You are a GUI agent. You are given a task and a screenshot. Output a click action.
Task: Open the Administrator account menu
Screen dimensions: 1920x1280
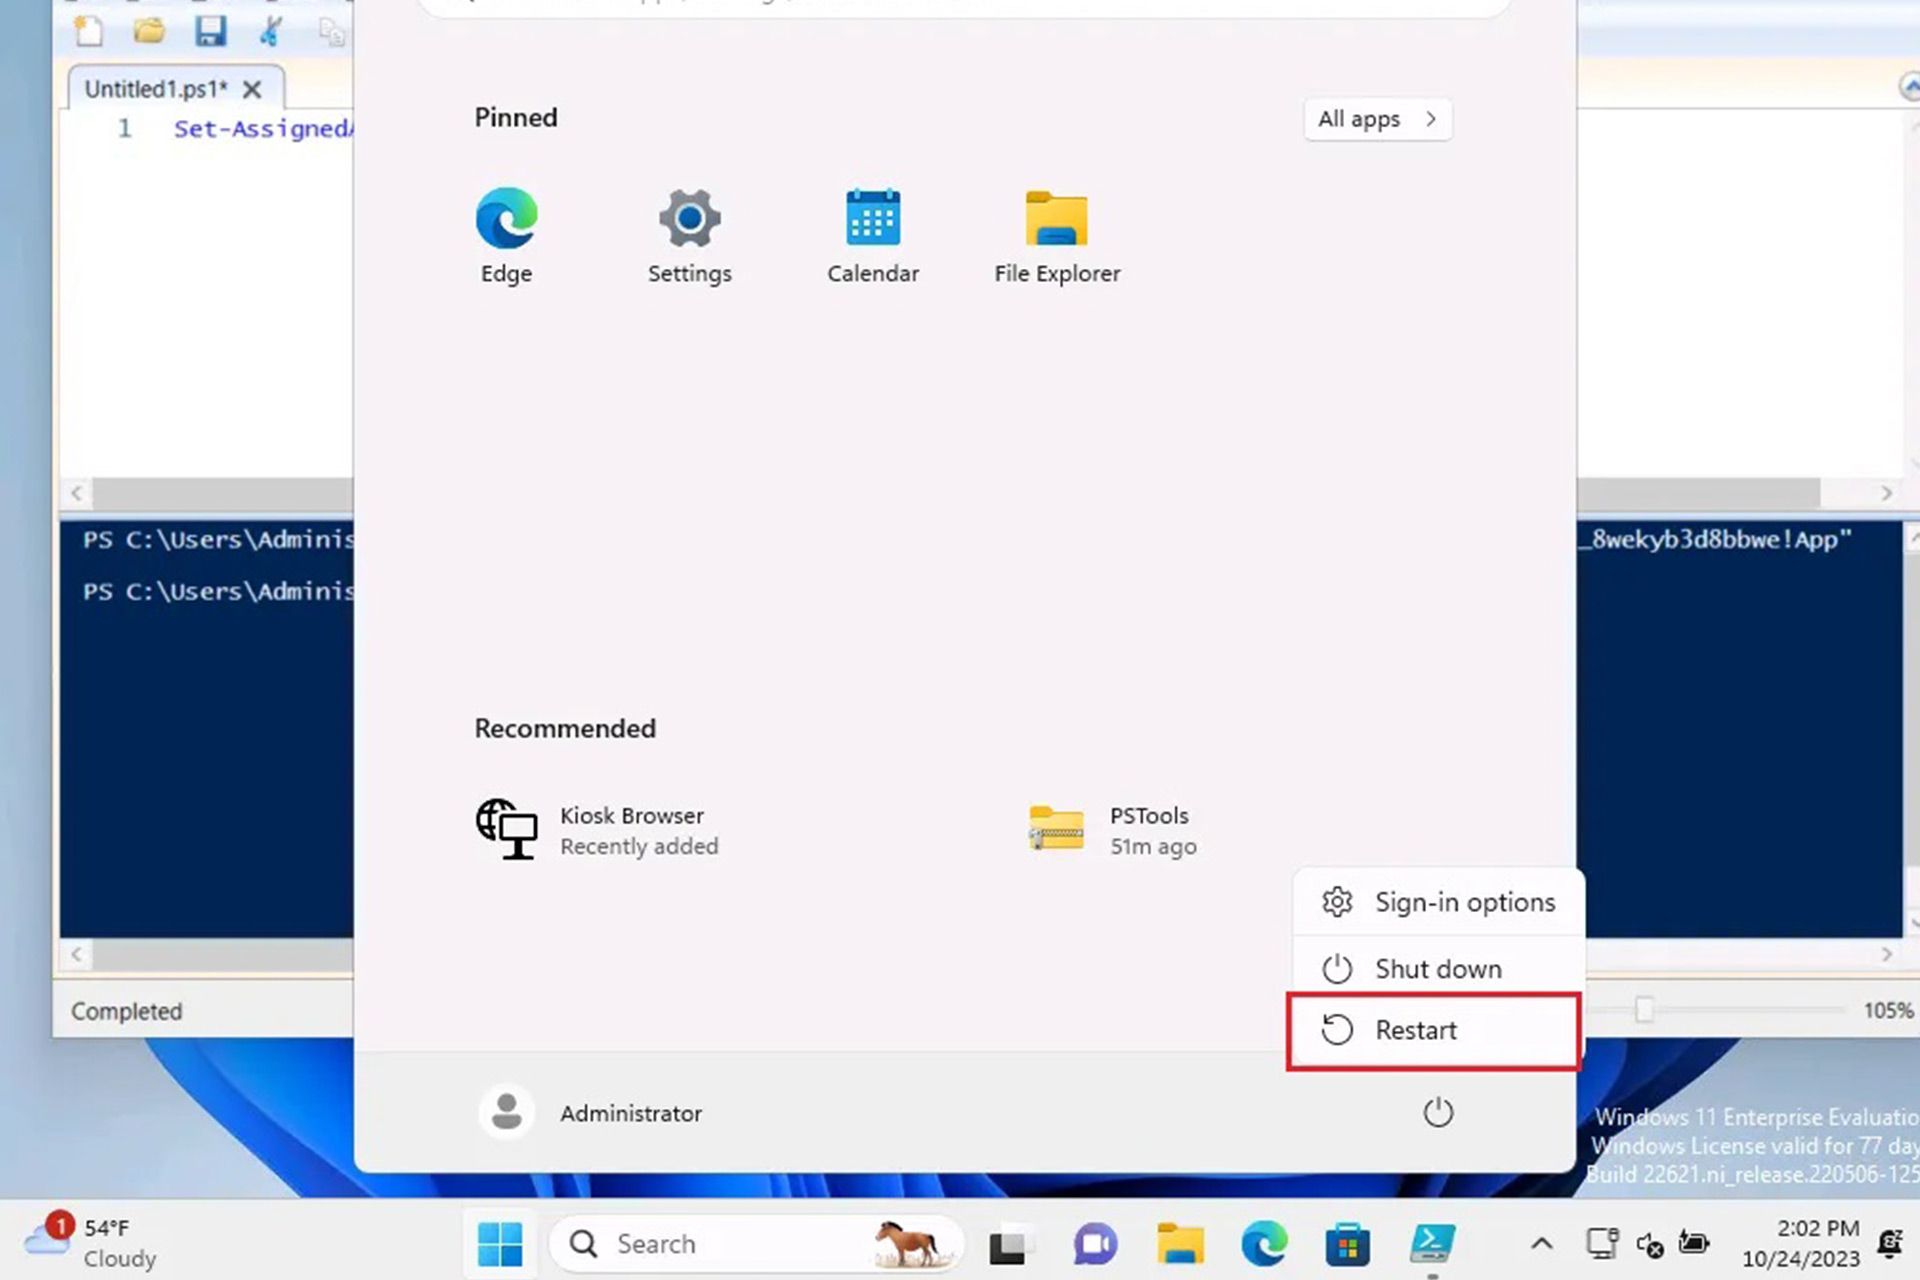pyautogui.click(x=592, y=1112)
